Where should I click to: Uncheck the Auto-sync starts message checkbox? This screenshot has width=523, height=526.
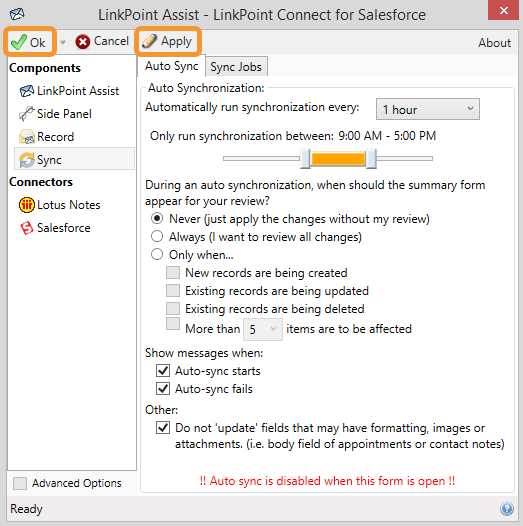point(163,371)
